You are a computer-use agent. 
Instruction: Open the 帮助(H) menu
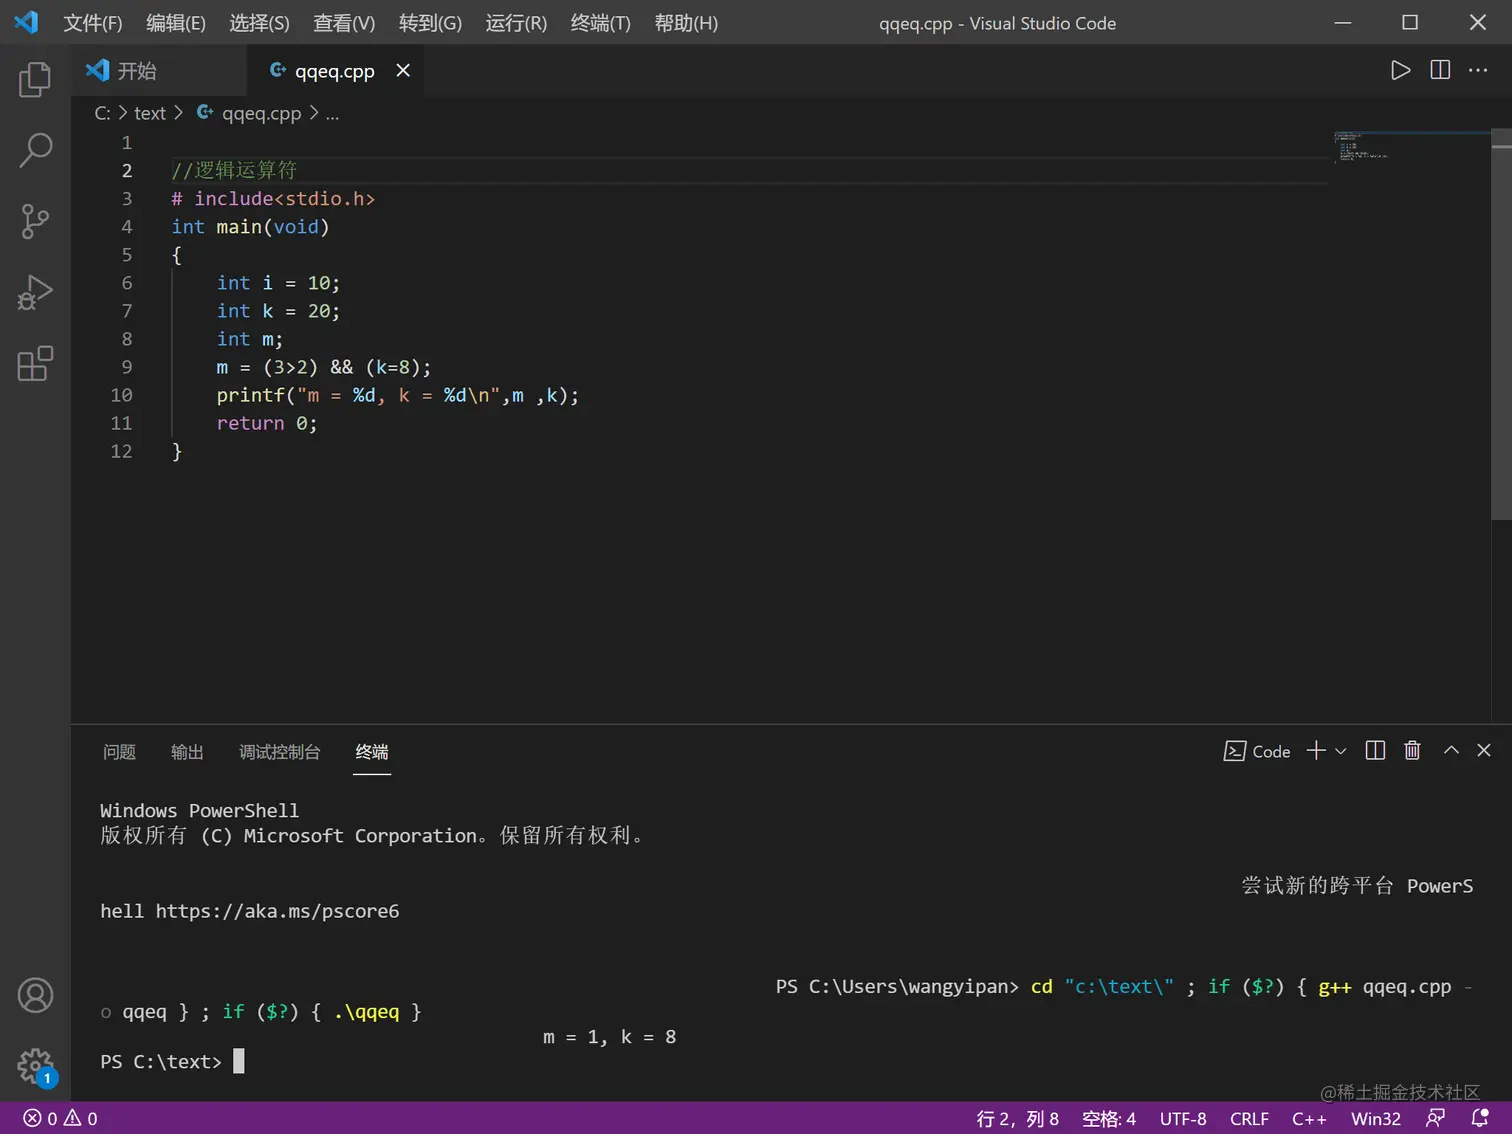(x=686, y=23)
